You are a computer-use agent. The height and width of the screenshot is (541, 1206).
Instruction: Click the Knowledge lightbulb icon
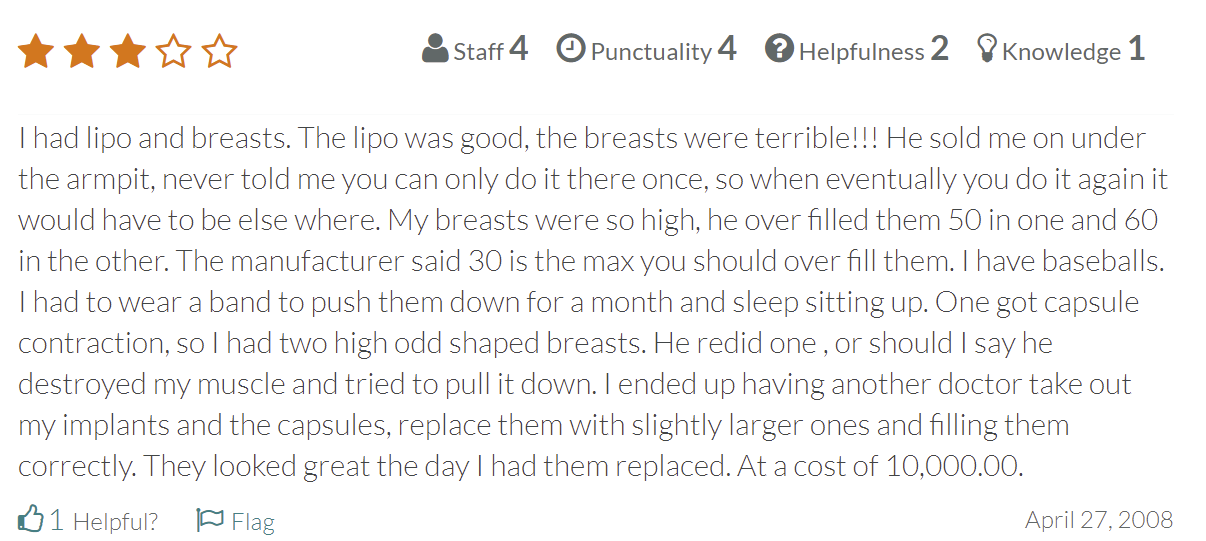[x=987, y=49]
